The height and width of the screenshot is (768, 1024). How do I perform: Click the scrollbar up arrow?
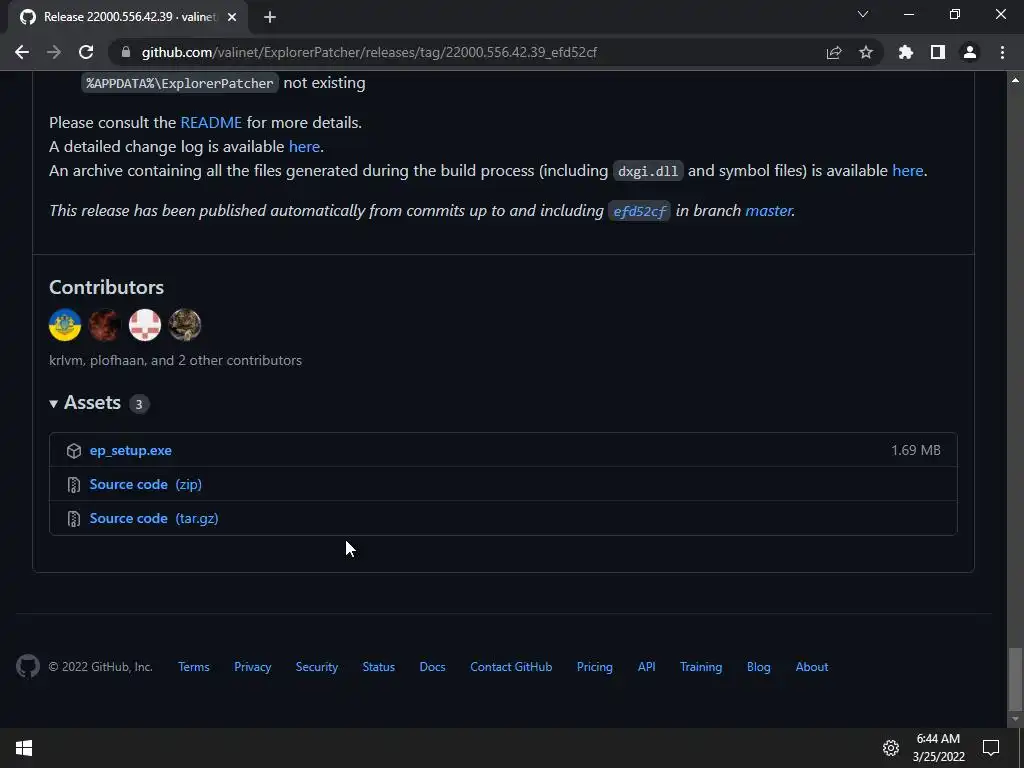tap(1015, 80)
